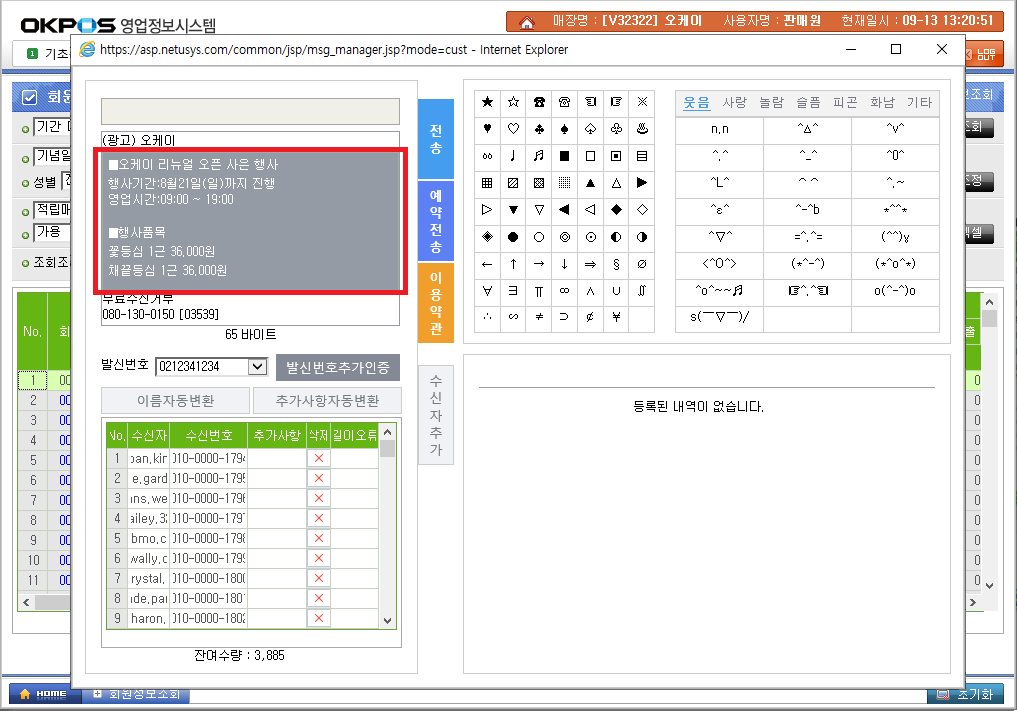This screenshot has width=1017, height=711.
Task: Delete recipient row 1 with red X
Action: tap(319, 458)
